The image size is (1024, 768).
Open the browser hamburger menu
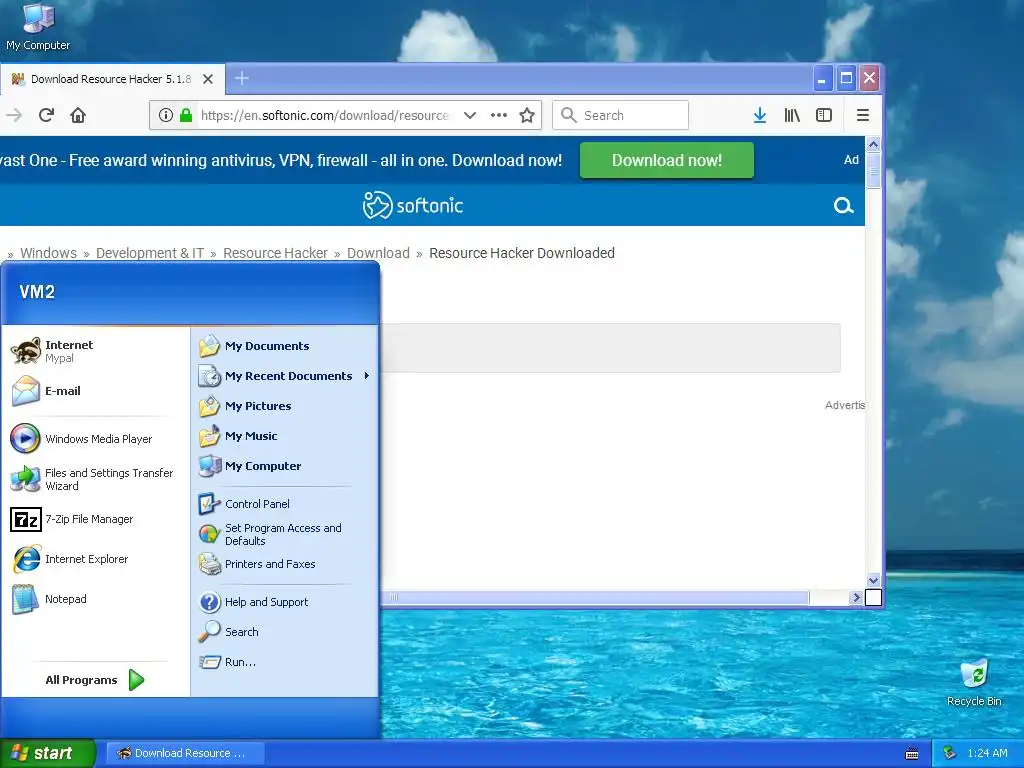(x=863, y=116)
